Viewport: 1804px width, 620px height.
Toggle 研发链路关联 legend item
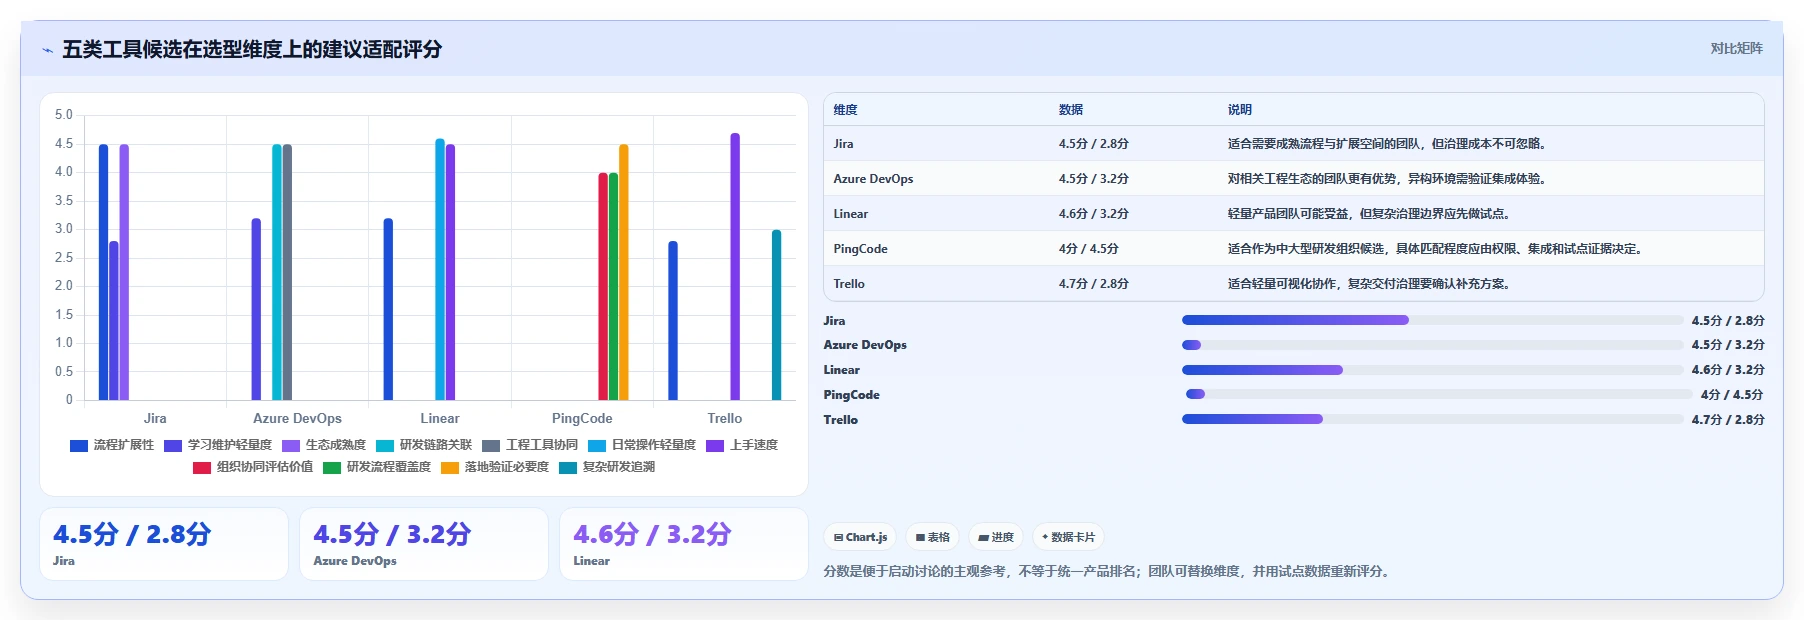coord(424,445)
